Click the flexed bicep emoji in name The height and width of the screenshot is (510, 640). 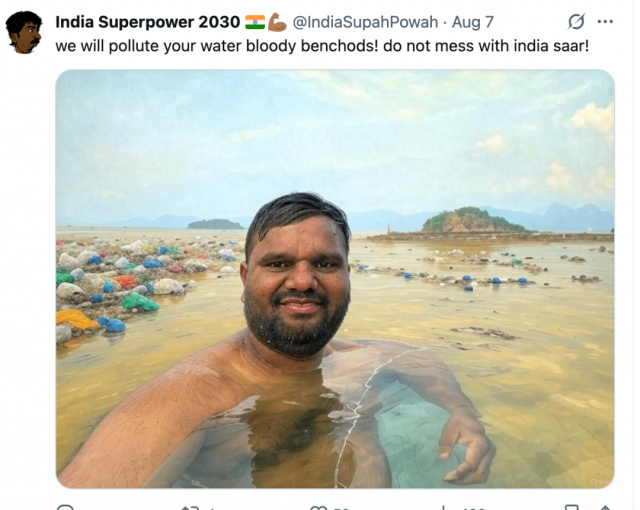coord(277,22)
